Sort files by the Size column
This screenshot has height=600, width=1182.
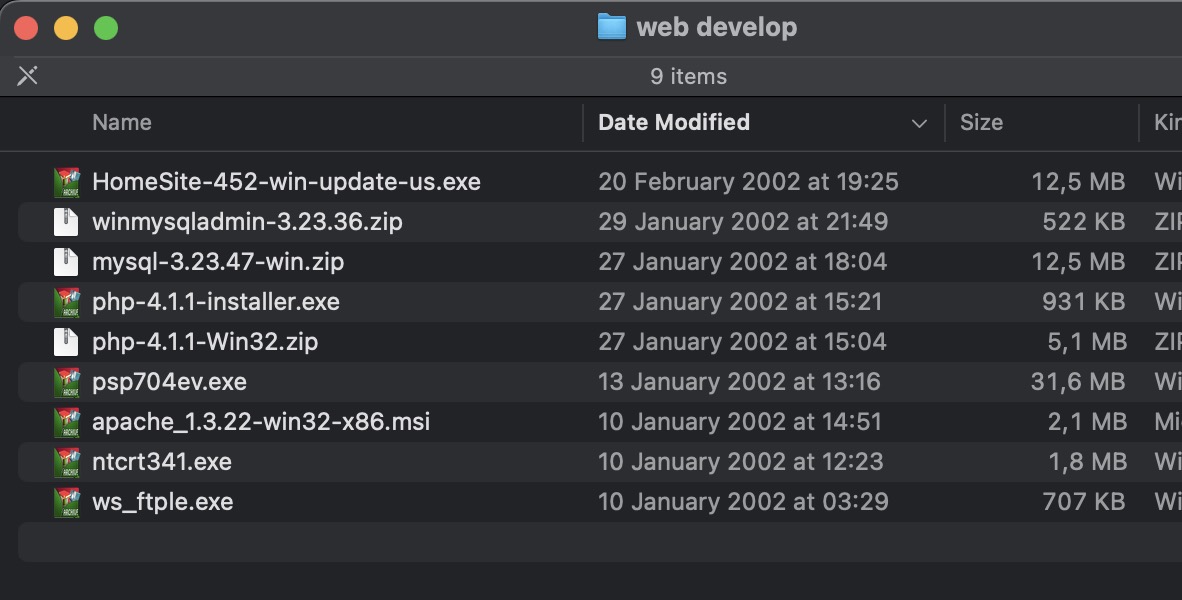pyautogui.click(x=981, y=122)
